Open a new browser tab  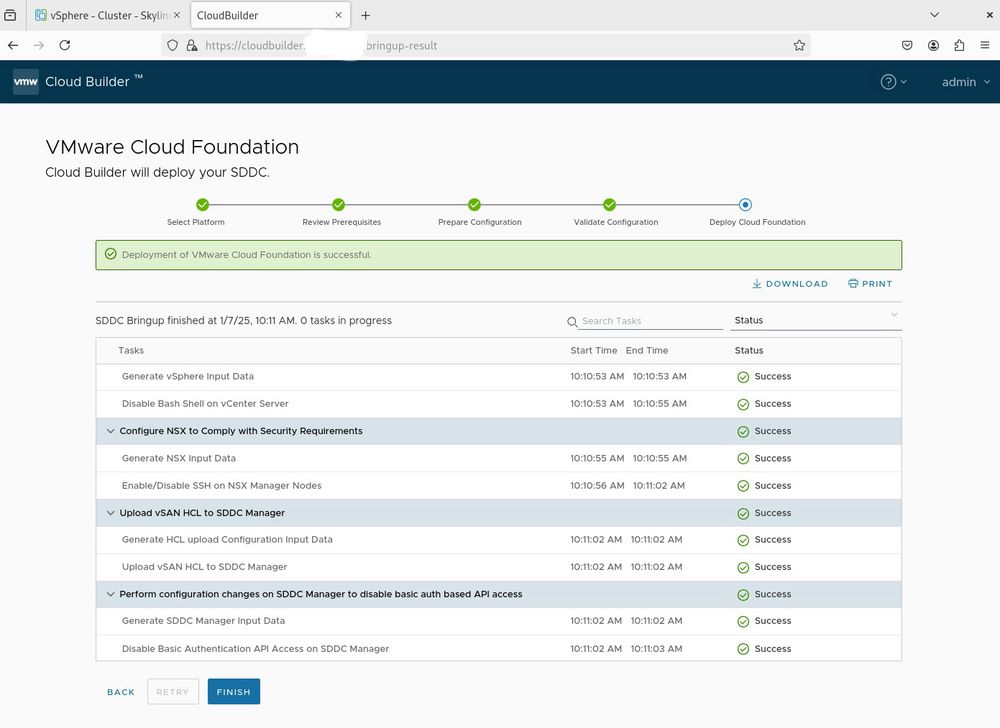click(365, 15)
